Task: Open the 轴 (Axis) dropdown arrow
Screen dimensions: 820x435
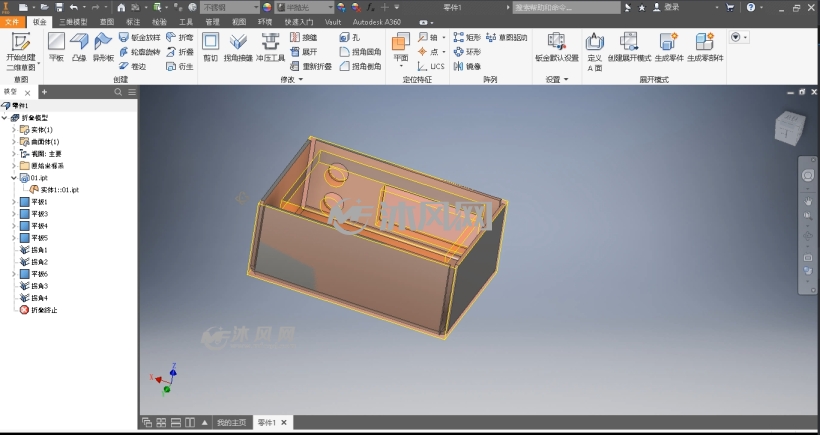Action: (443, 38)
